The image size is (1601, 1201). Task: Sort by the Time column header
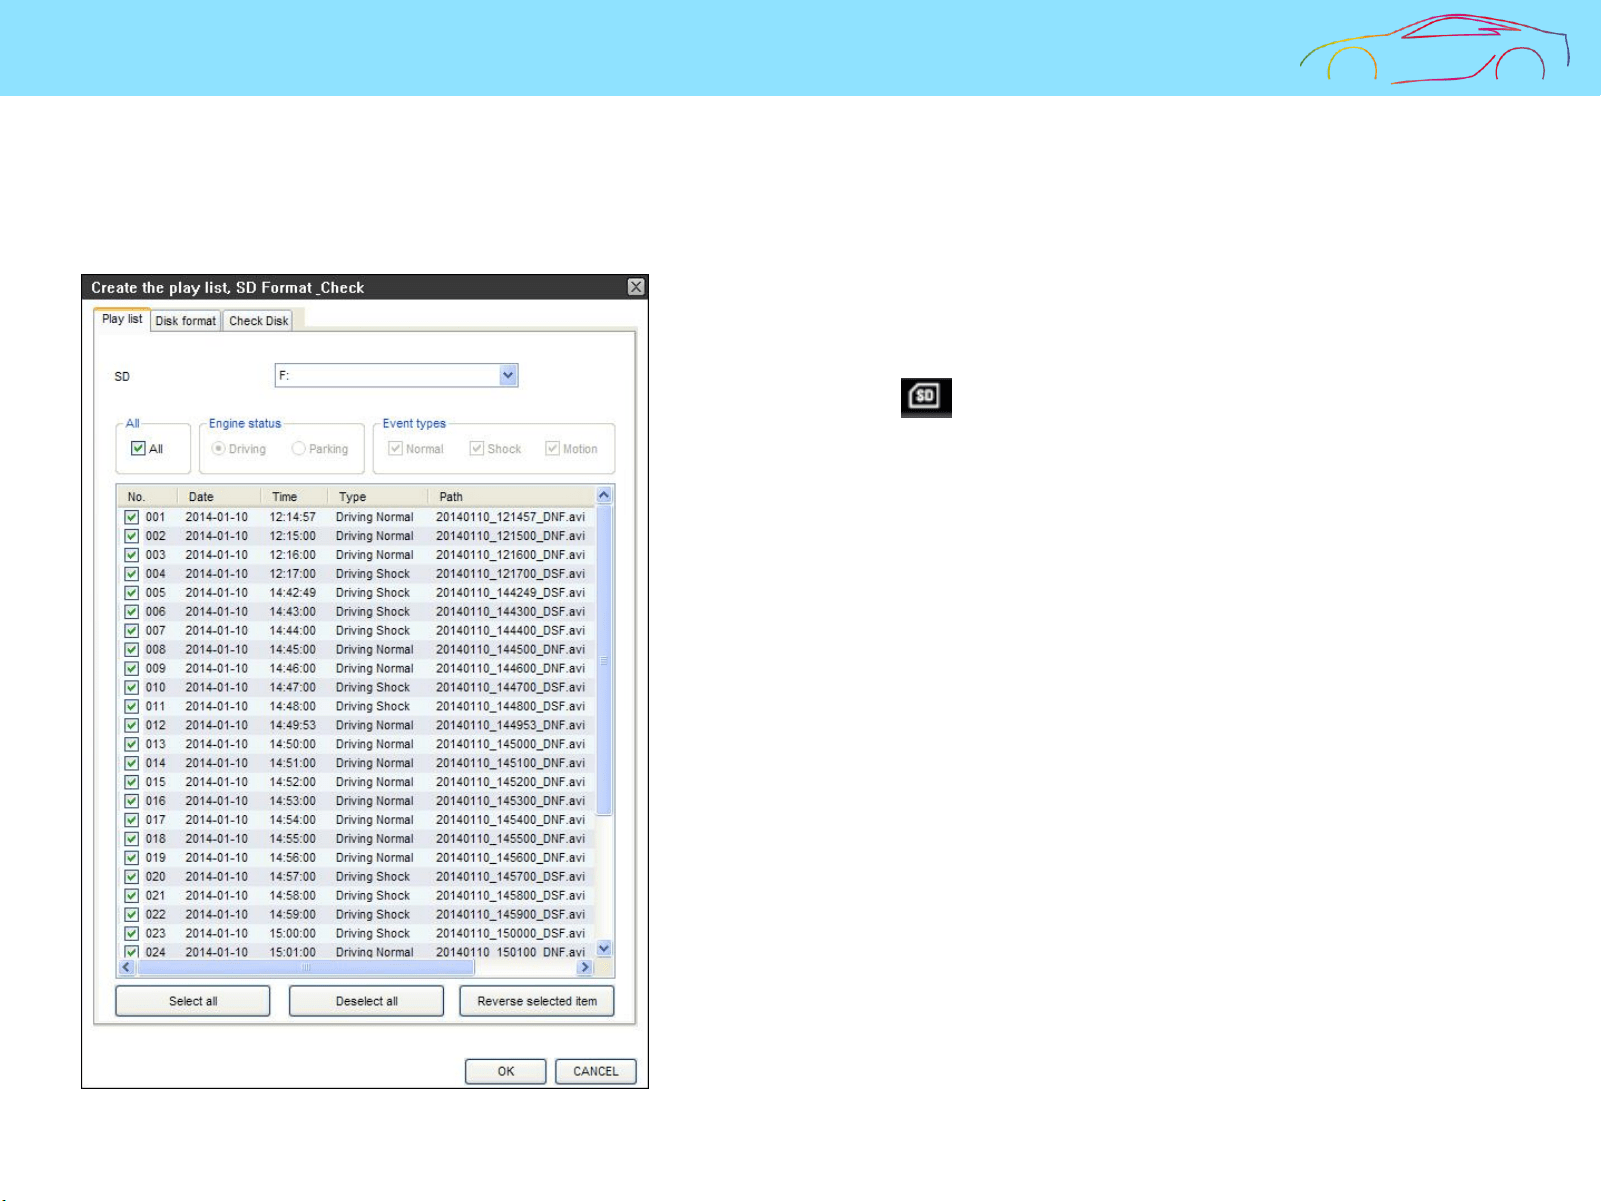(295, 496)
